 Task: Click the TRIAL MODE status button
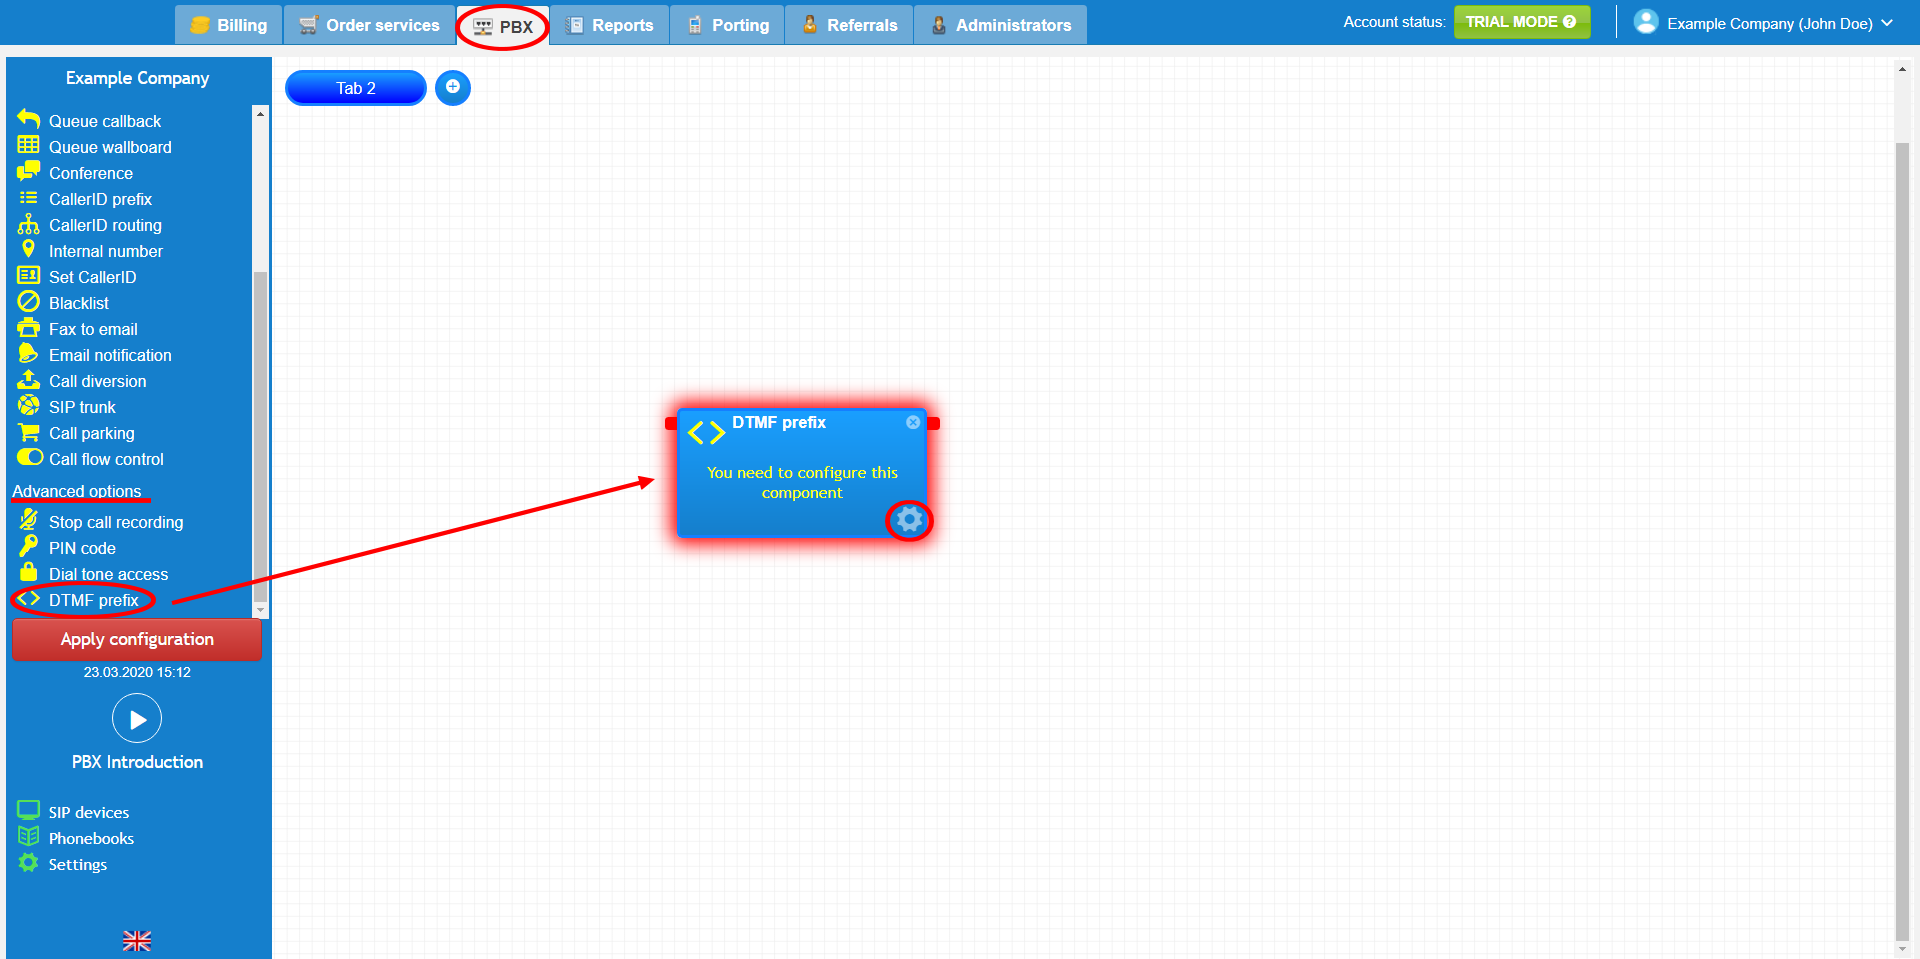pos(1522,22)
